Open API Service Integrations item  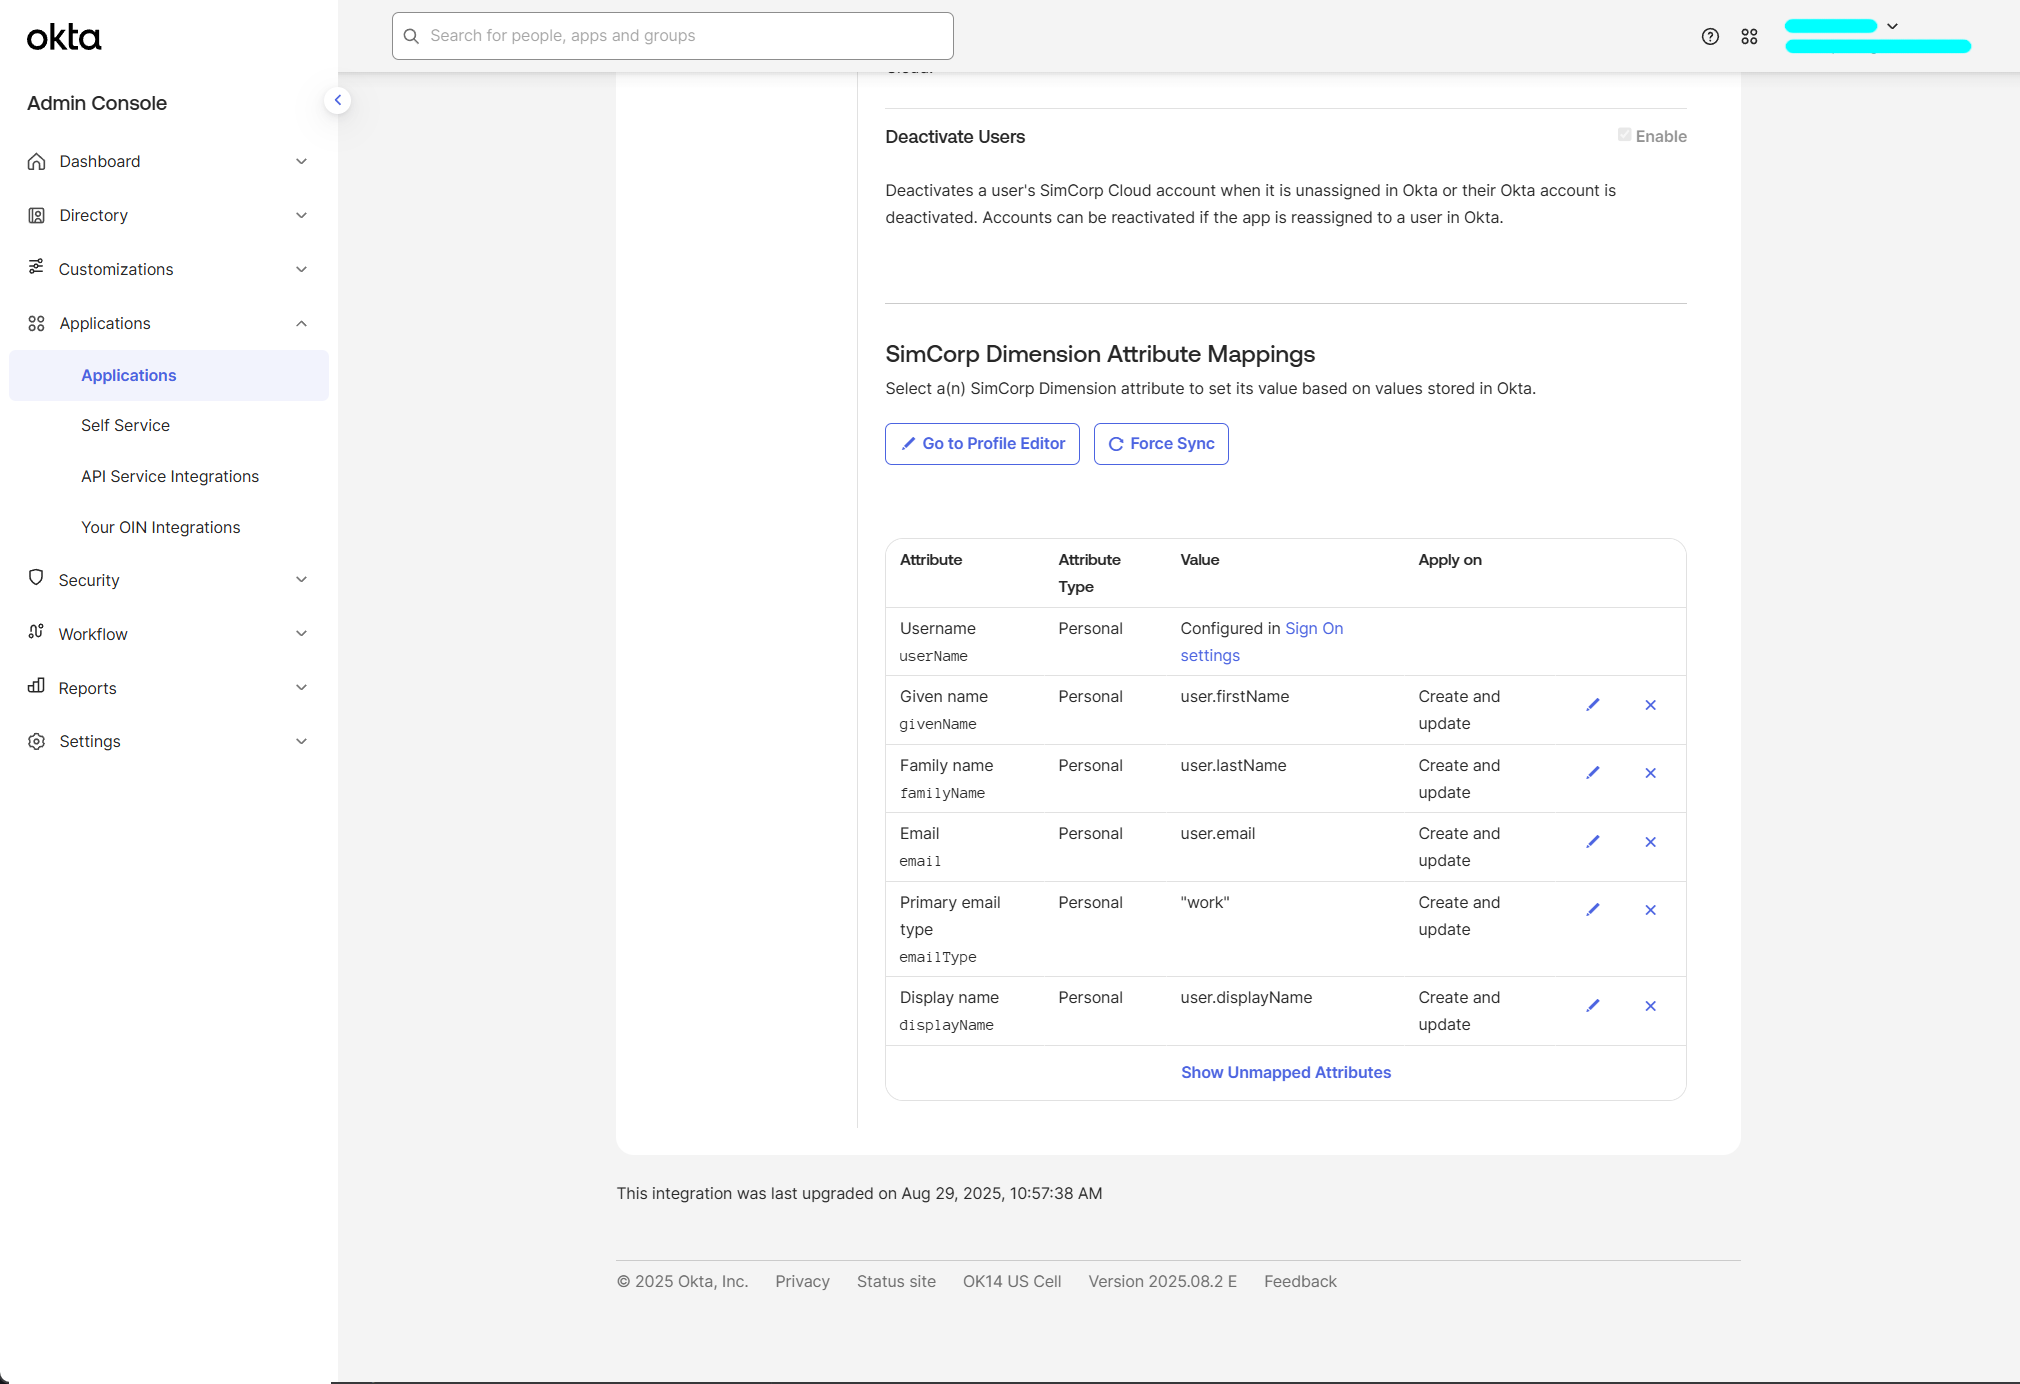pos(170,476)
